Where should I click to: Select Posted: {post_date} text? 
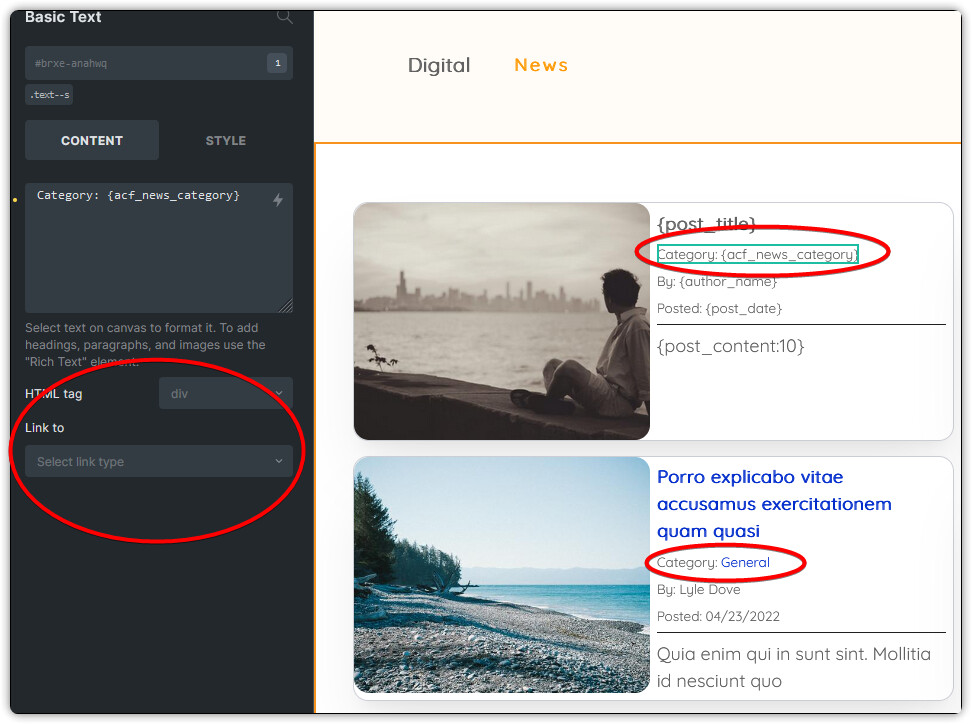(719, 308)
